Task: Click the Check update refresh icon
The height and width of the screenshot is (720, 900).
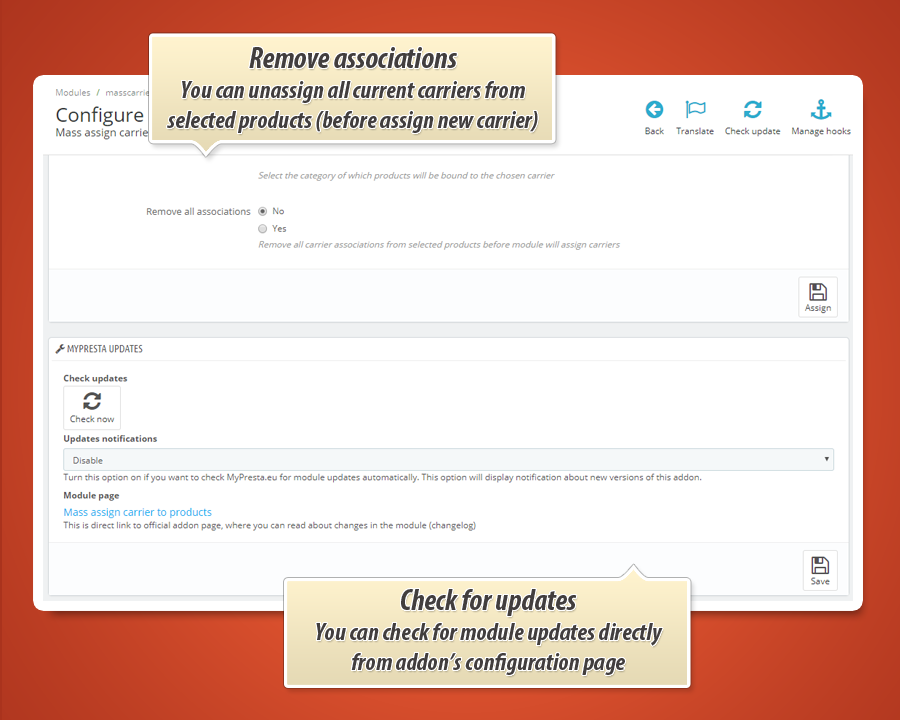Action: click(x=752, y=110)
